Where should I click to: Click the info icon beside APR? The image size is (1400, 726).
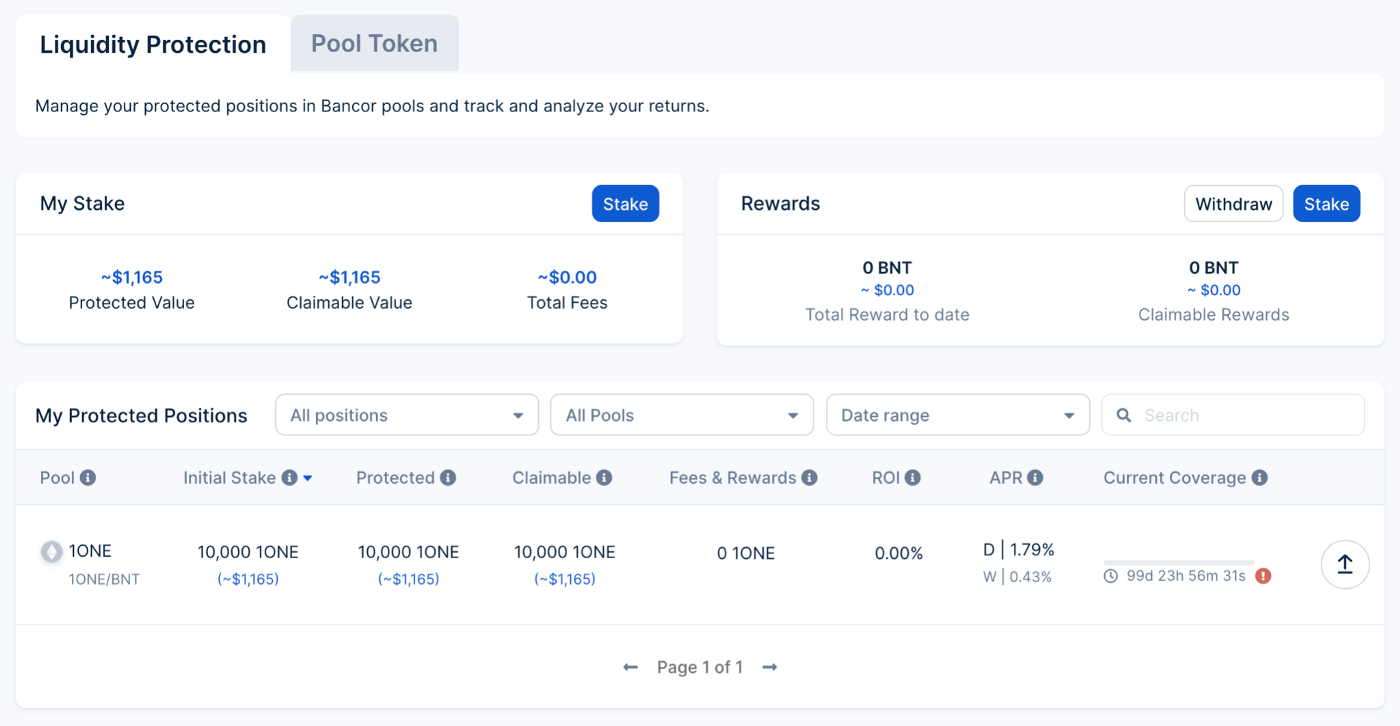[1035, 478]
